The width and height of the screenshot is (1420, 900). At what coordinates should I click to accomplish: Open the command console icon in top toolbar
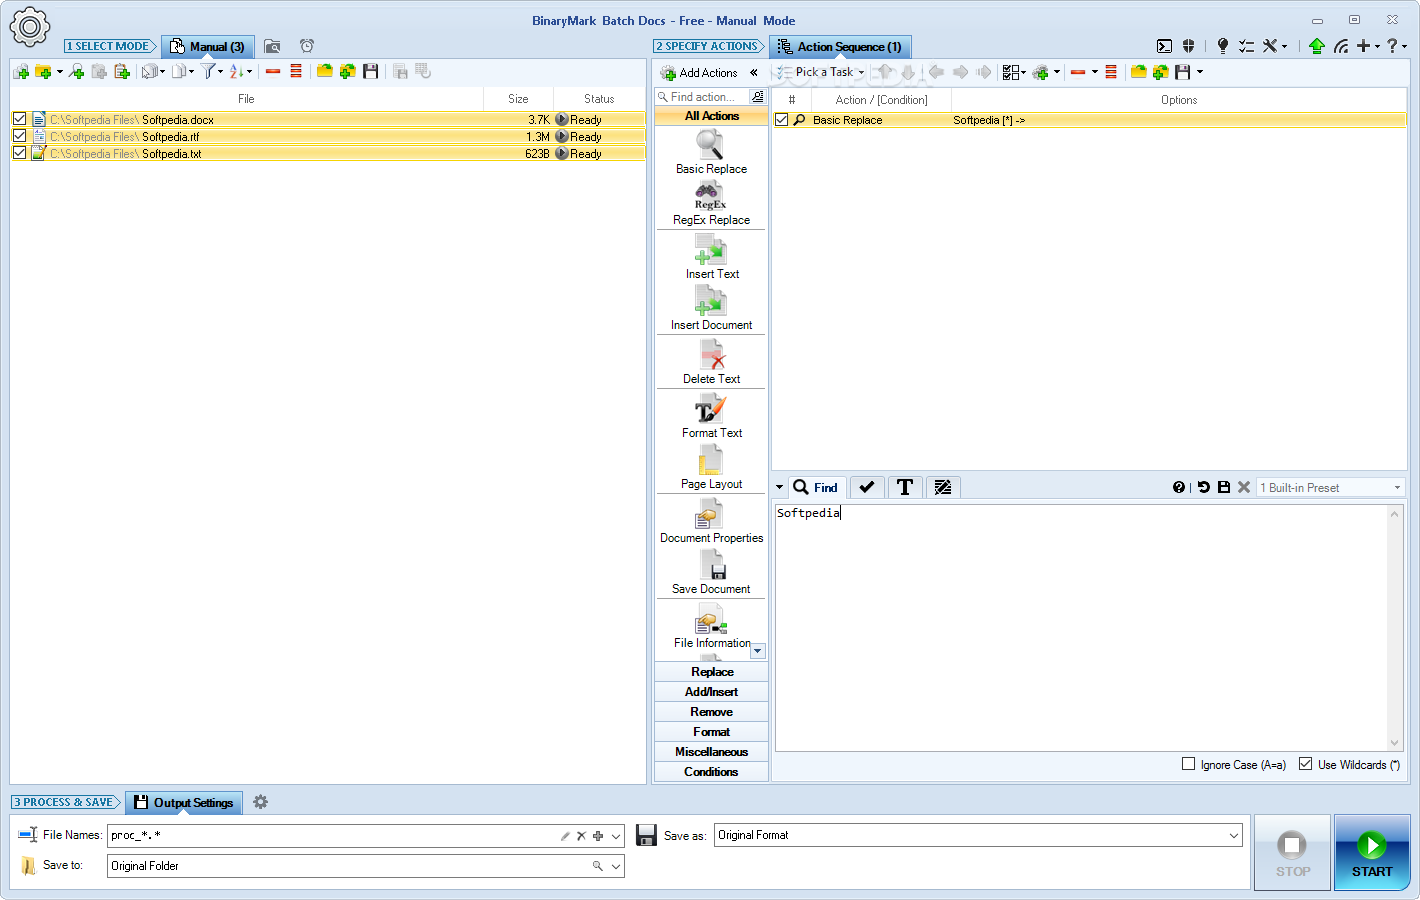pos(1164,46)
